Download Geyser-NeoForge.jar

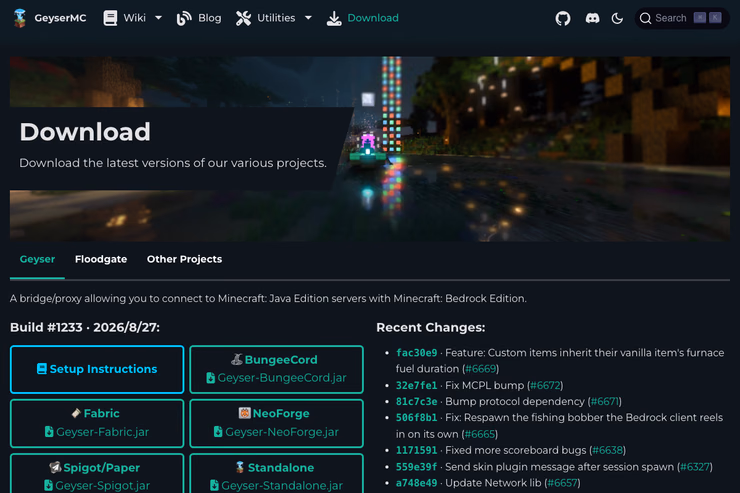coord(276,423)
